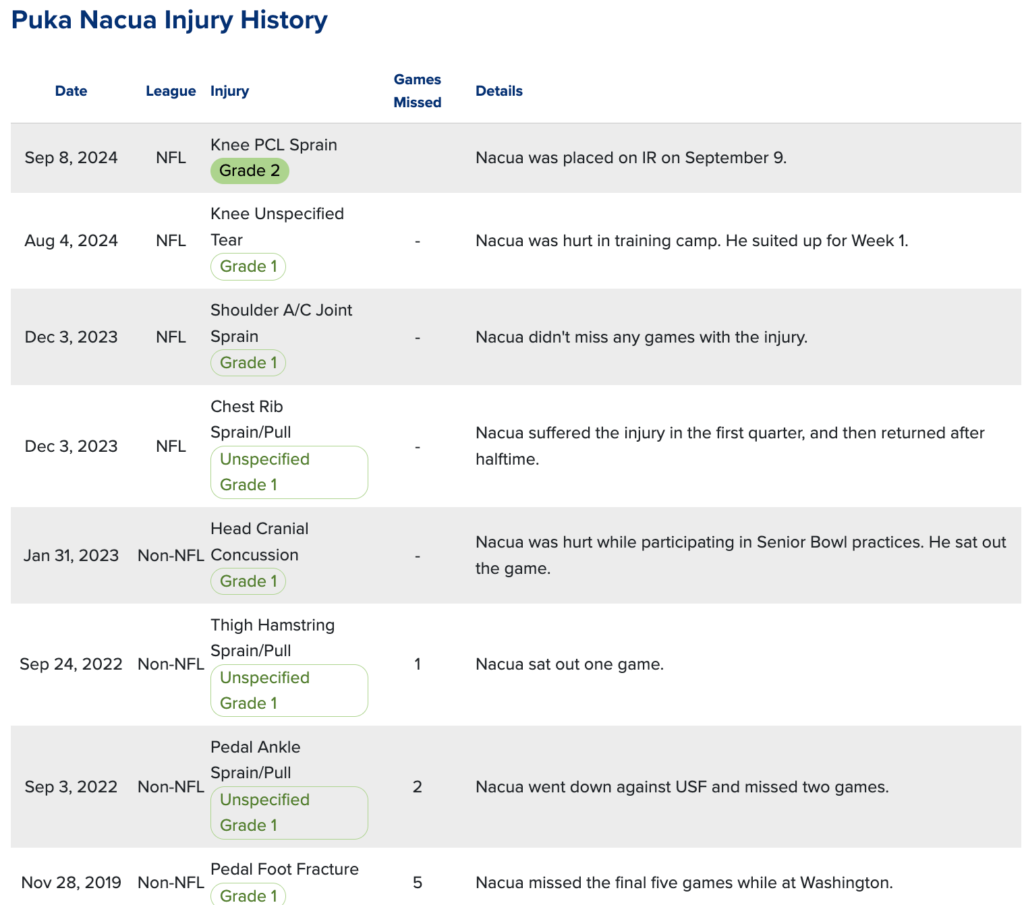Click the Puka Nacua Injury History heading

169,20
